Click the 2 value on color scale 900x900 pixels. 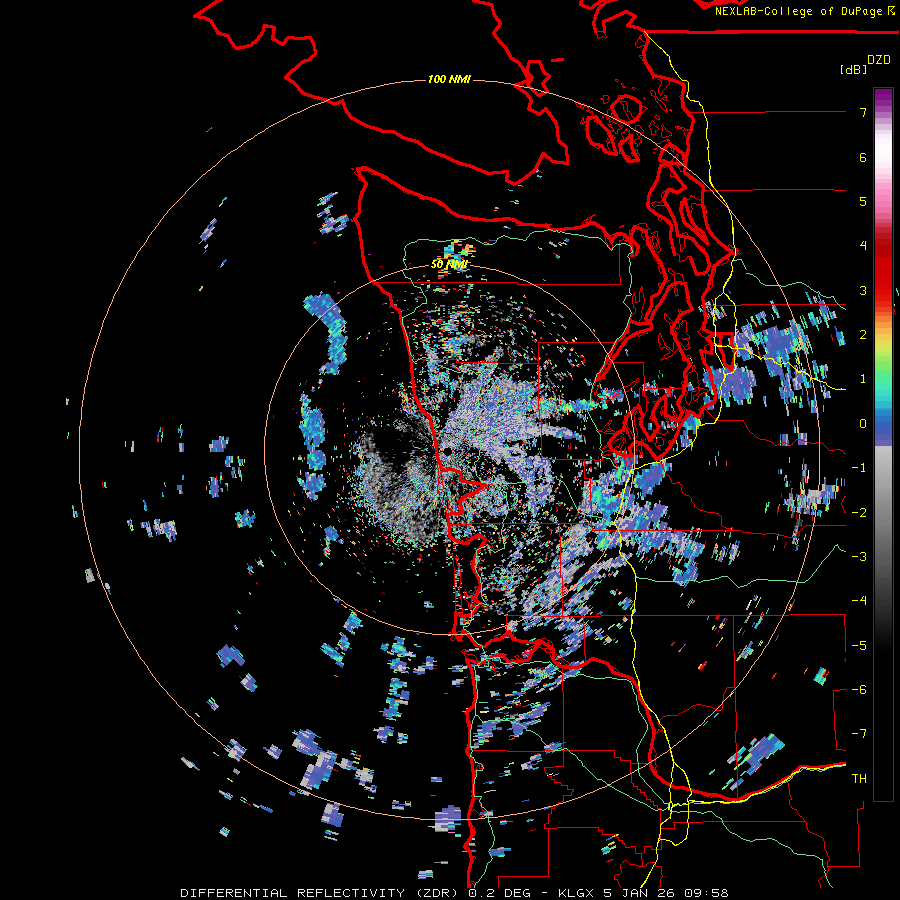point(863,335)
